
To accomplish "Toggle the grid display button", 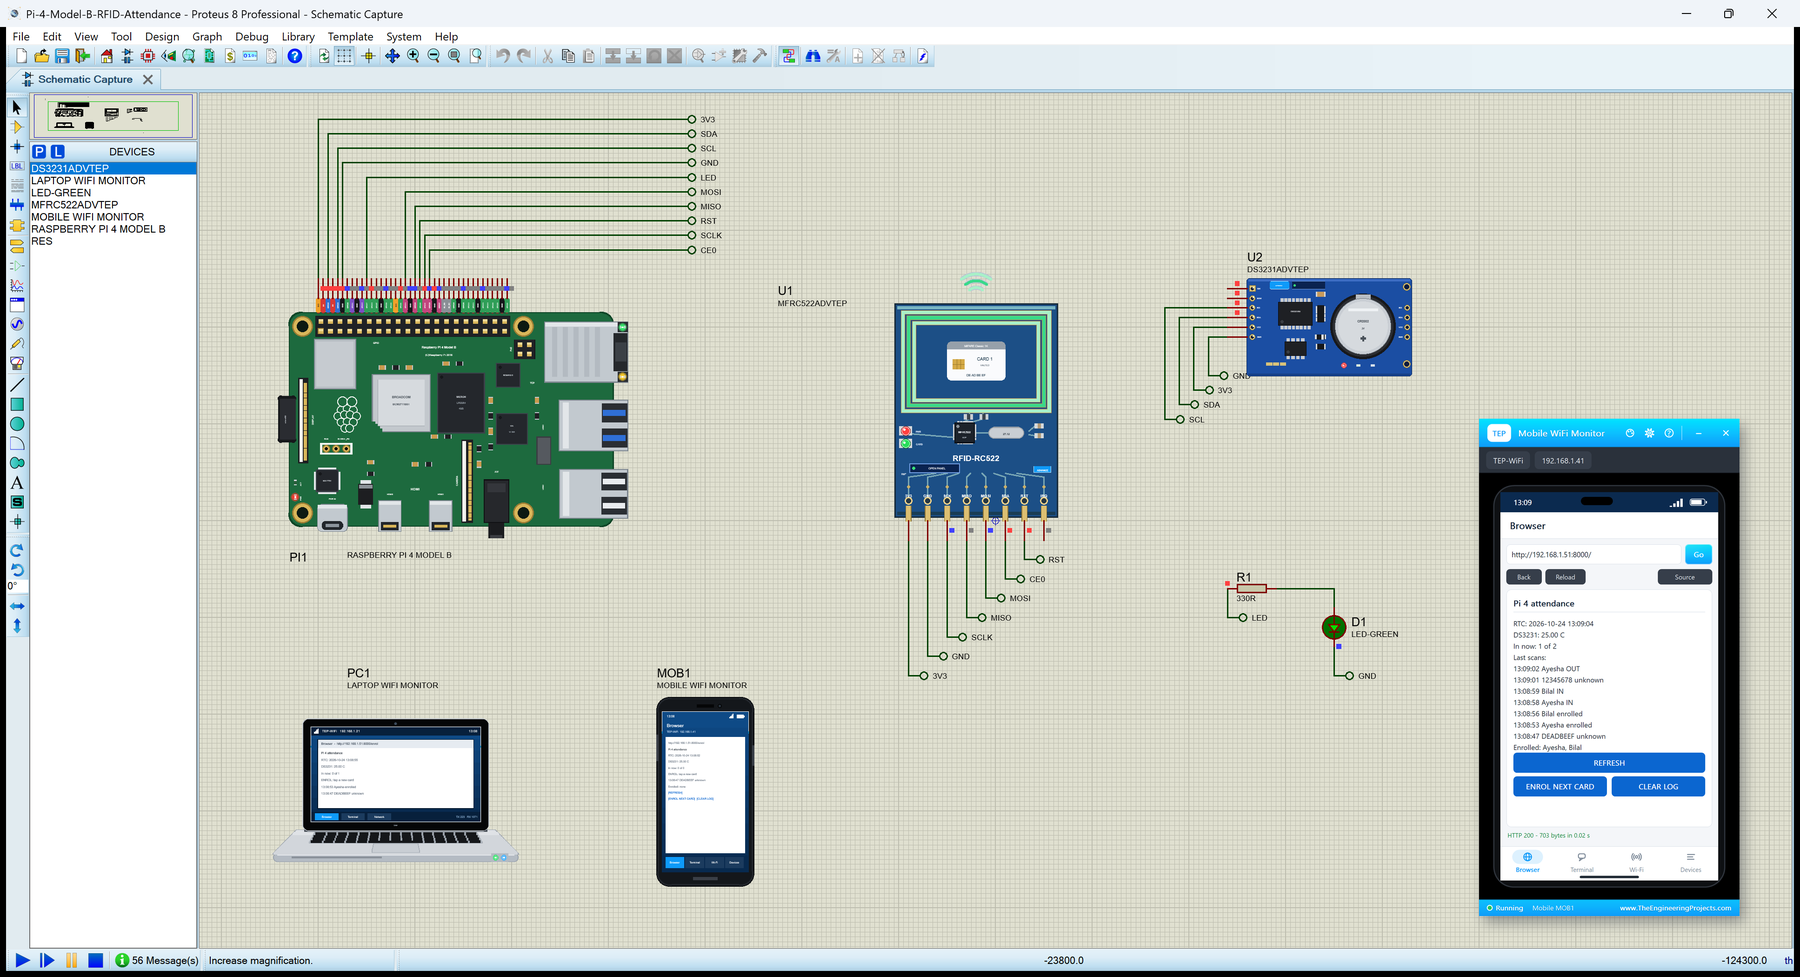I will pyautogui.click(x=344, y=56).
